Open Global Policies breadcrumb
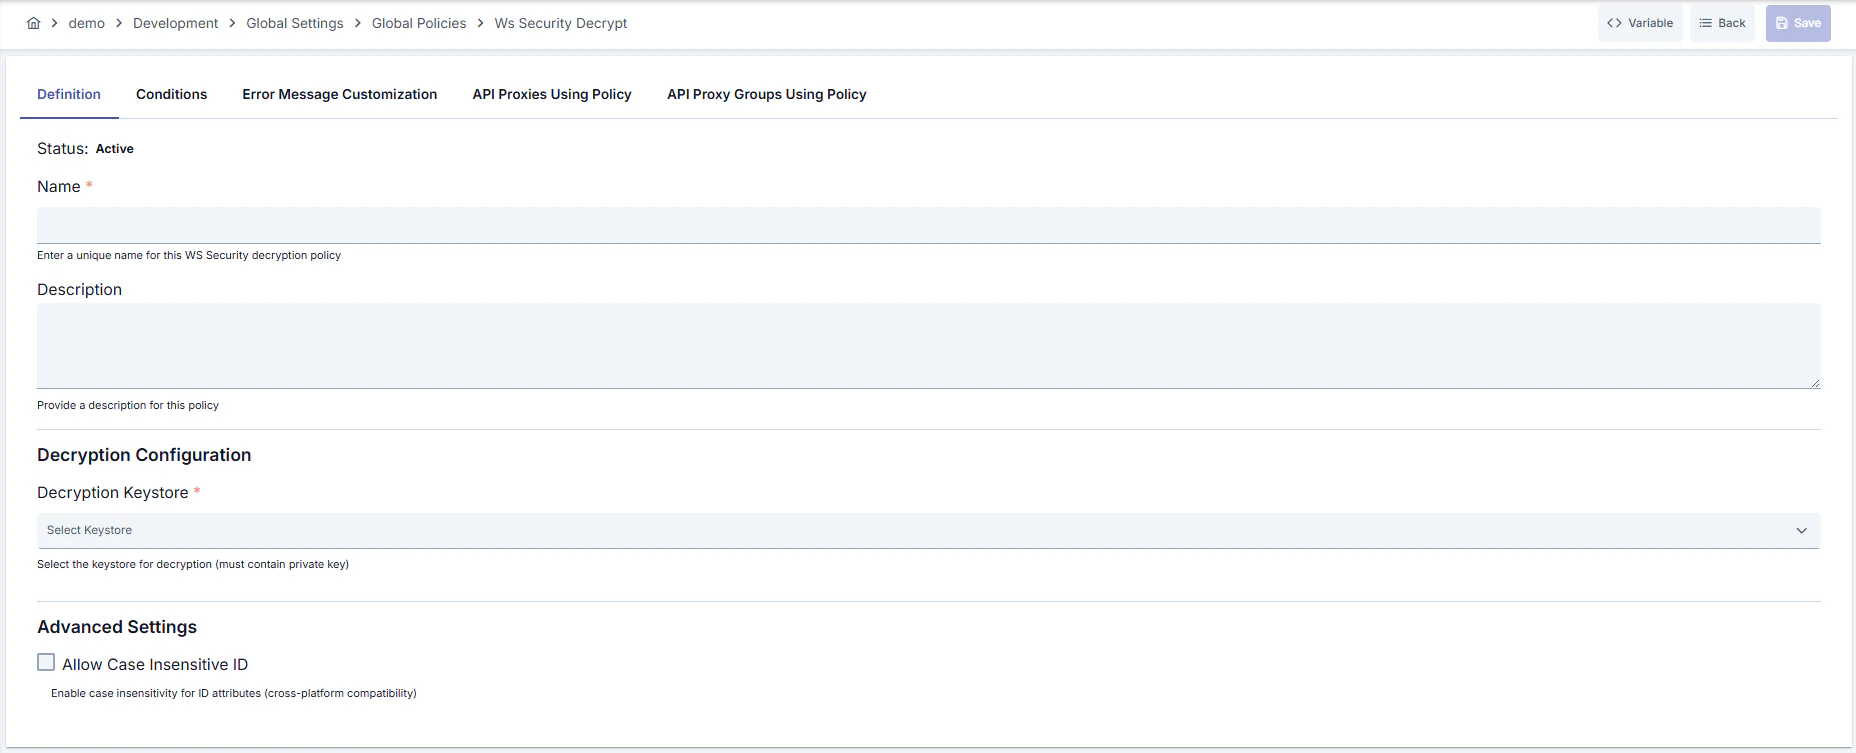This screenshot has height=753, width=1856. click(419, 23)
